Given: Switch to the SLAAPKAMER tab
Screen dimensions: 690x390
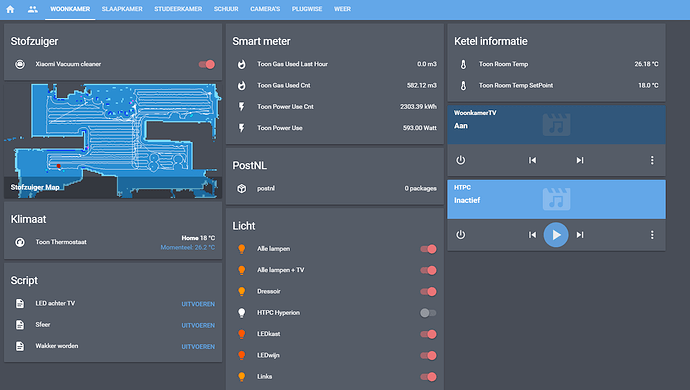Looking at the screenshot, I should pyautogui.click(x=122, y=9).
